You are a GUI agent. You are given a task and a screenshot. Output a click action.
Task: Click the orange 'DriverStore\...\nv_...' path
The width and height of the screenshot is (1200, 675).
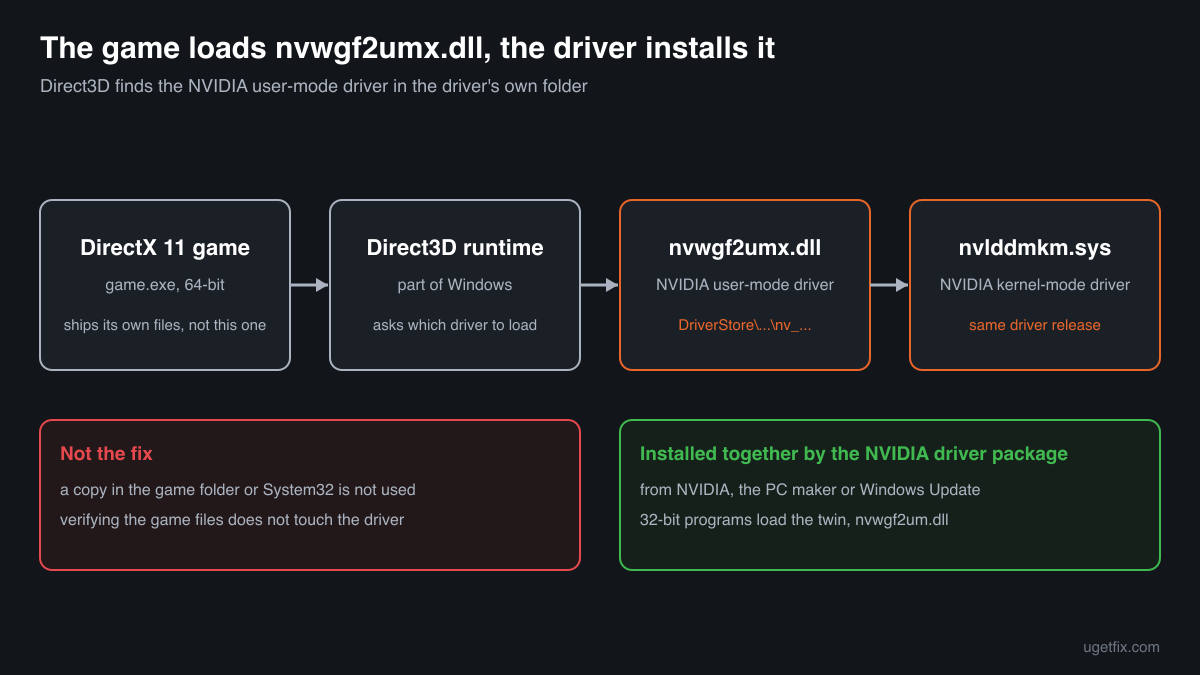(x=745, y=325)
